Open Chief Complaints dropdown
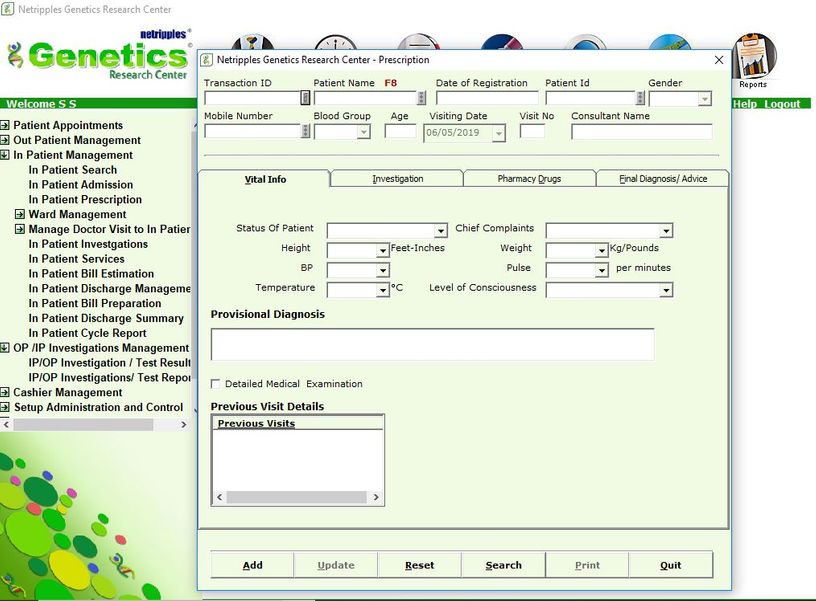Screen dimensions: 816x601 point(666,230)
